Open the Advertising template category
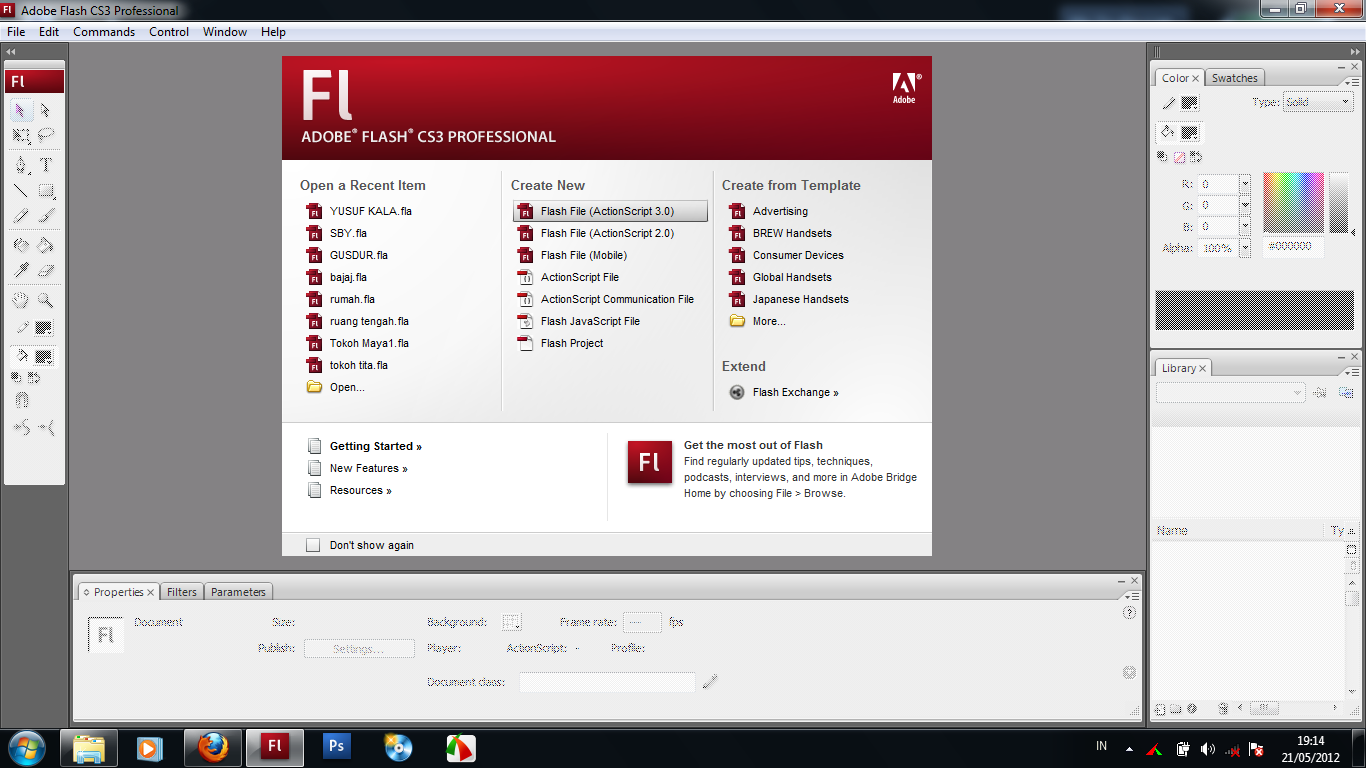Screen dimensions: 1366x768 click(x=780, y=211)
